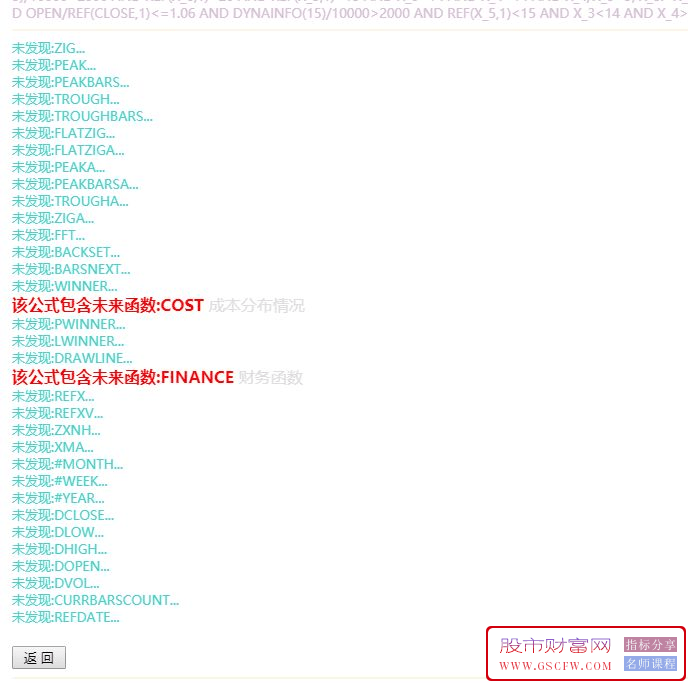Select the text 未发现:FLATZIGA...
The height and width of the screenshot is (683, 688).
68,150
